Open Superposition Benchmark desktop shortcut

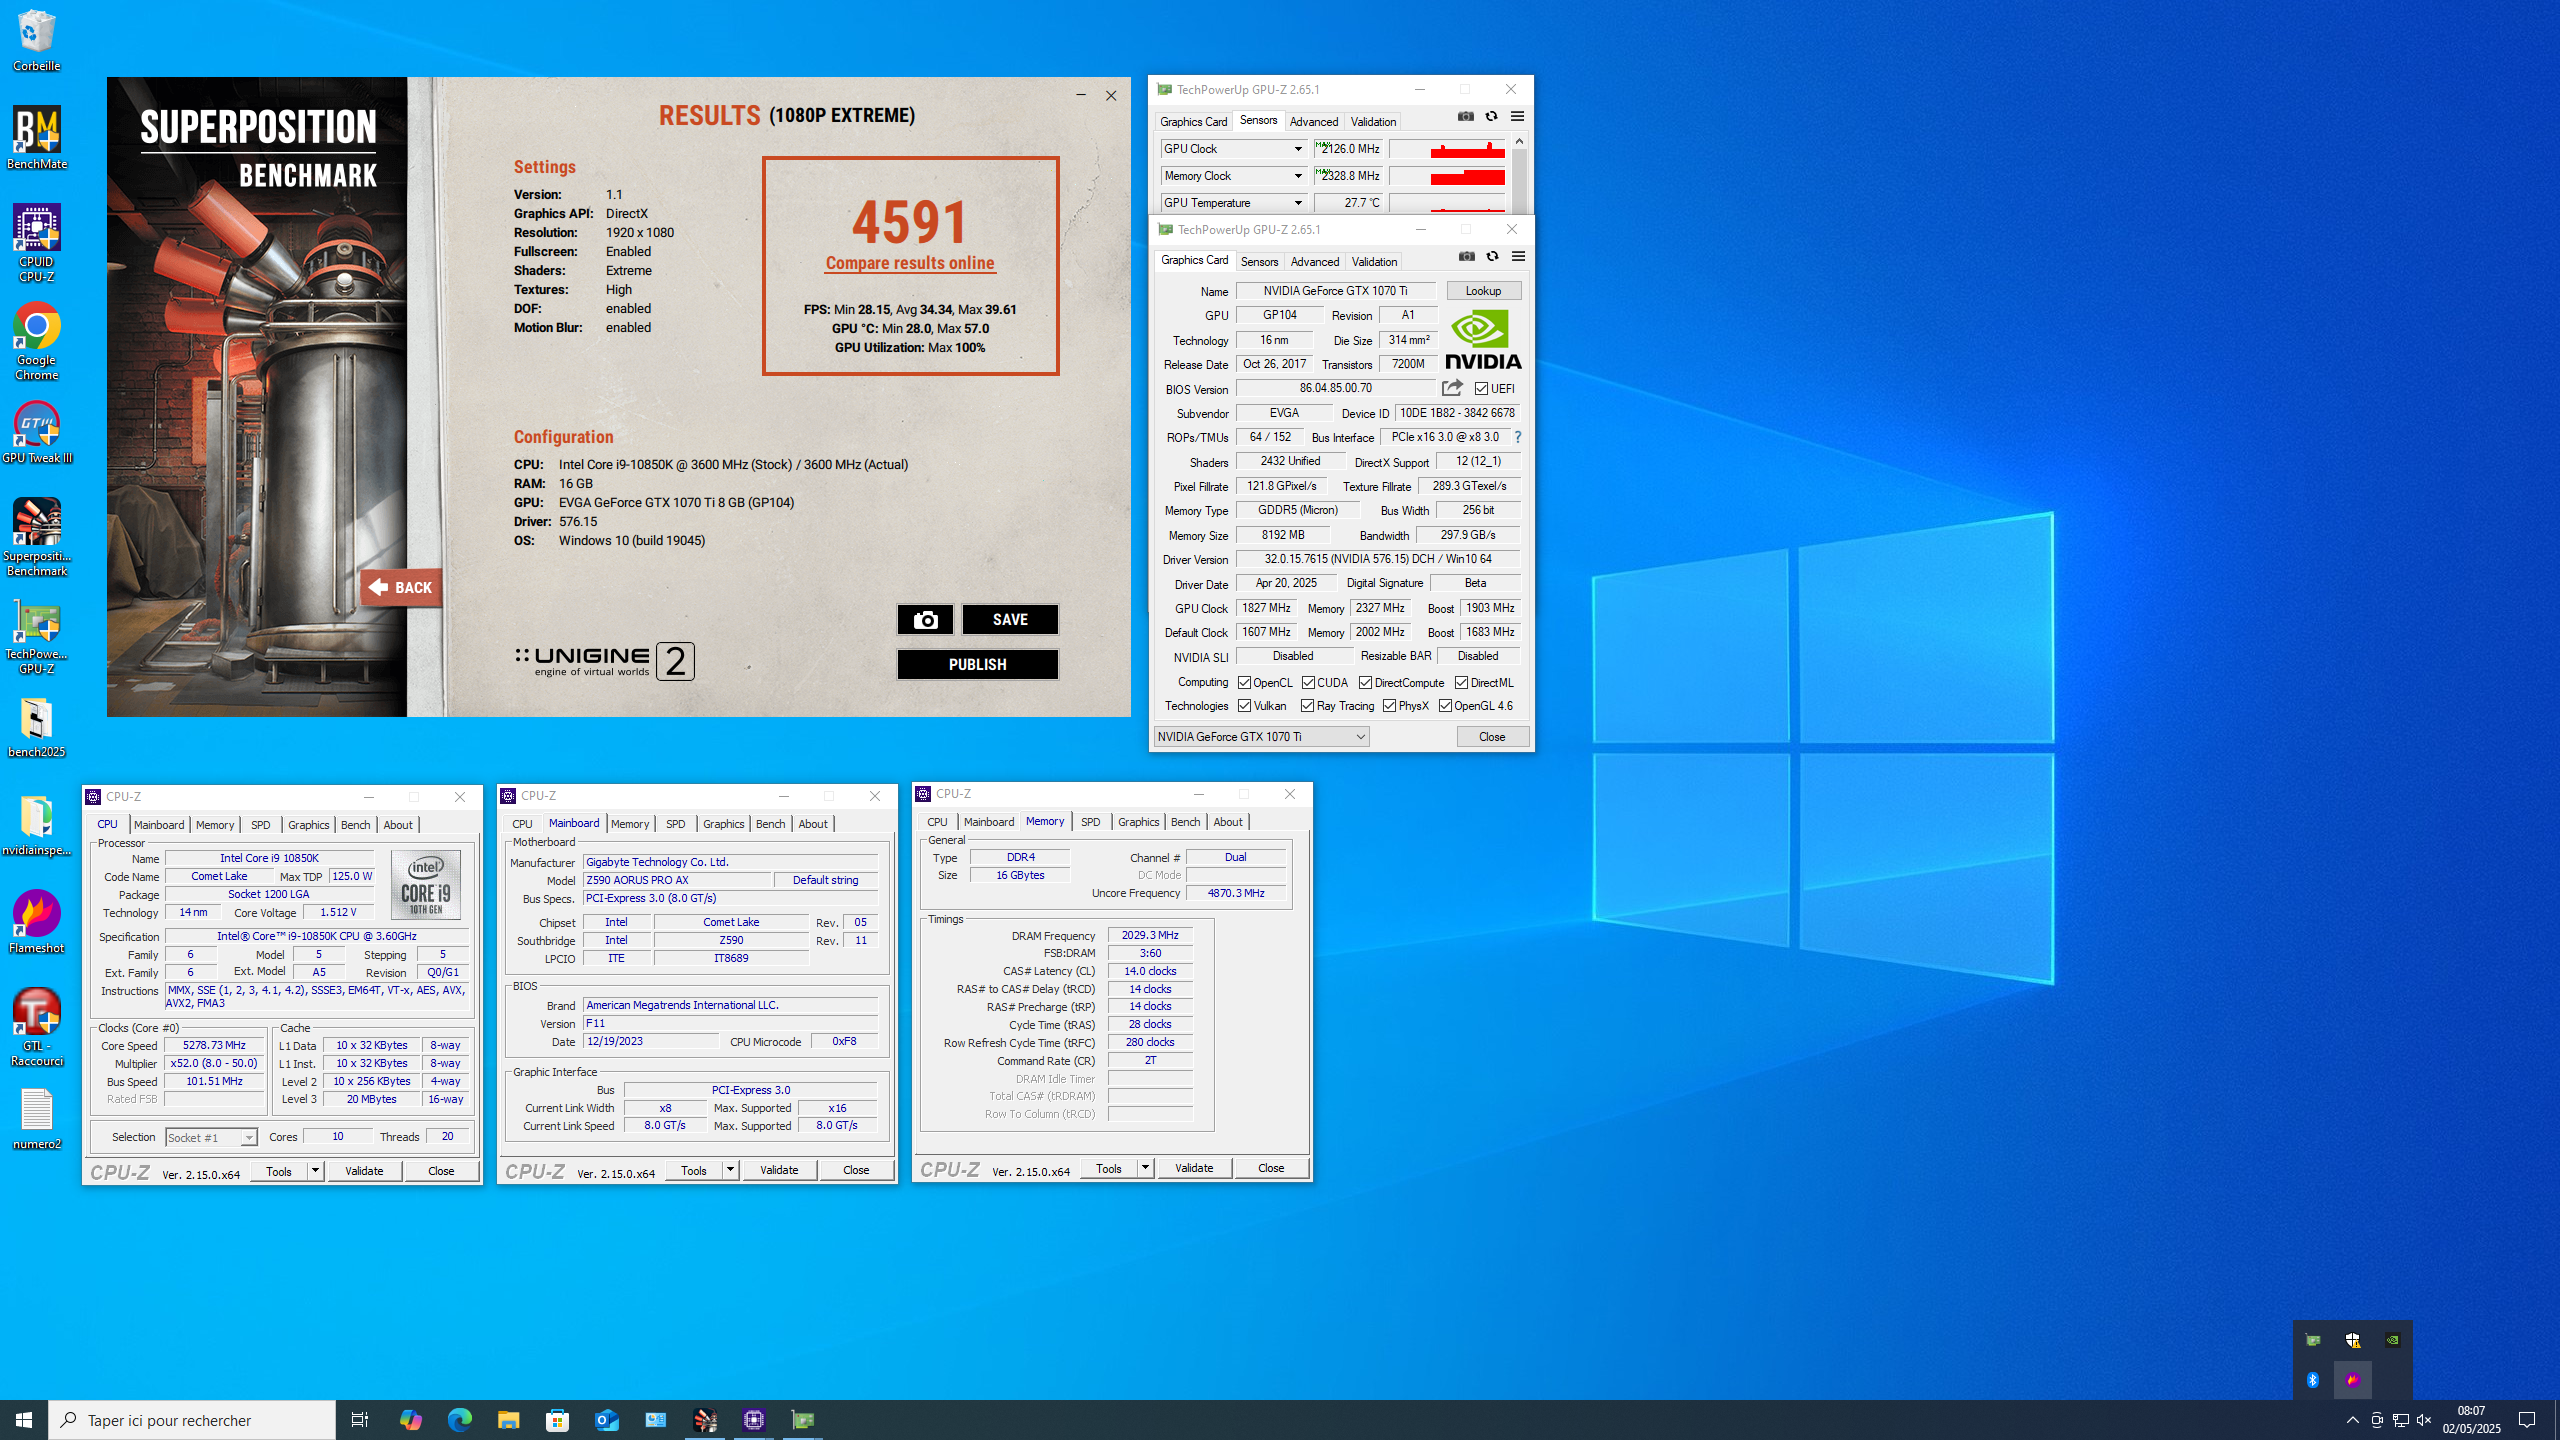(x=37, y=538)
